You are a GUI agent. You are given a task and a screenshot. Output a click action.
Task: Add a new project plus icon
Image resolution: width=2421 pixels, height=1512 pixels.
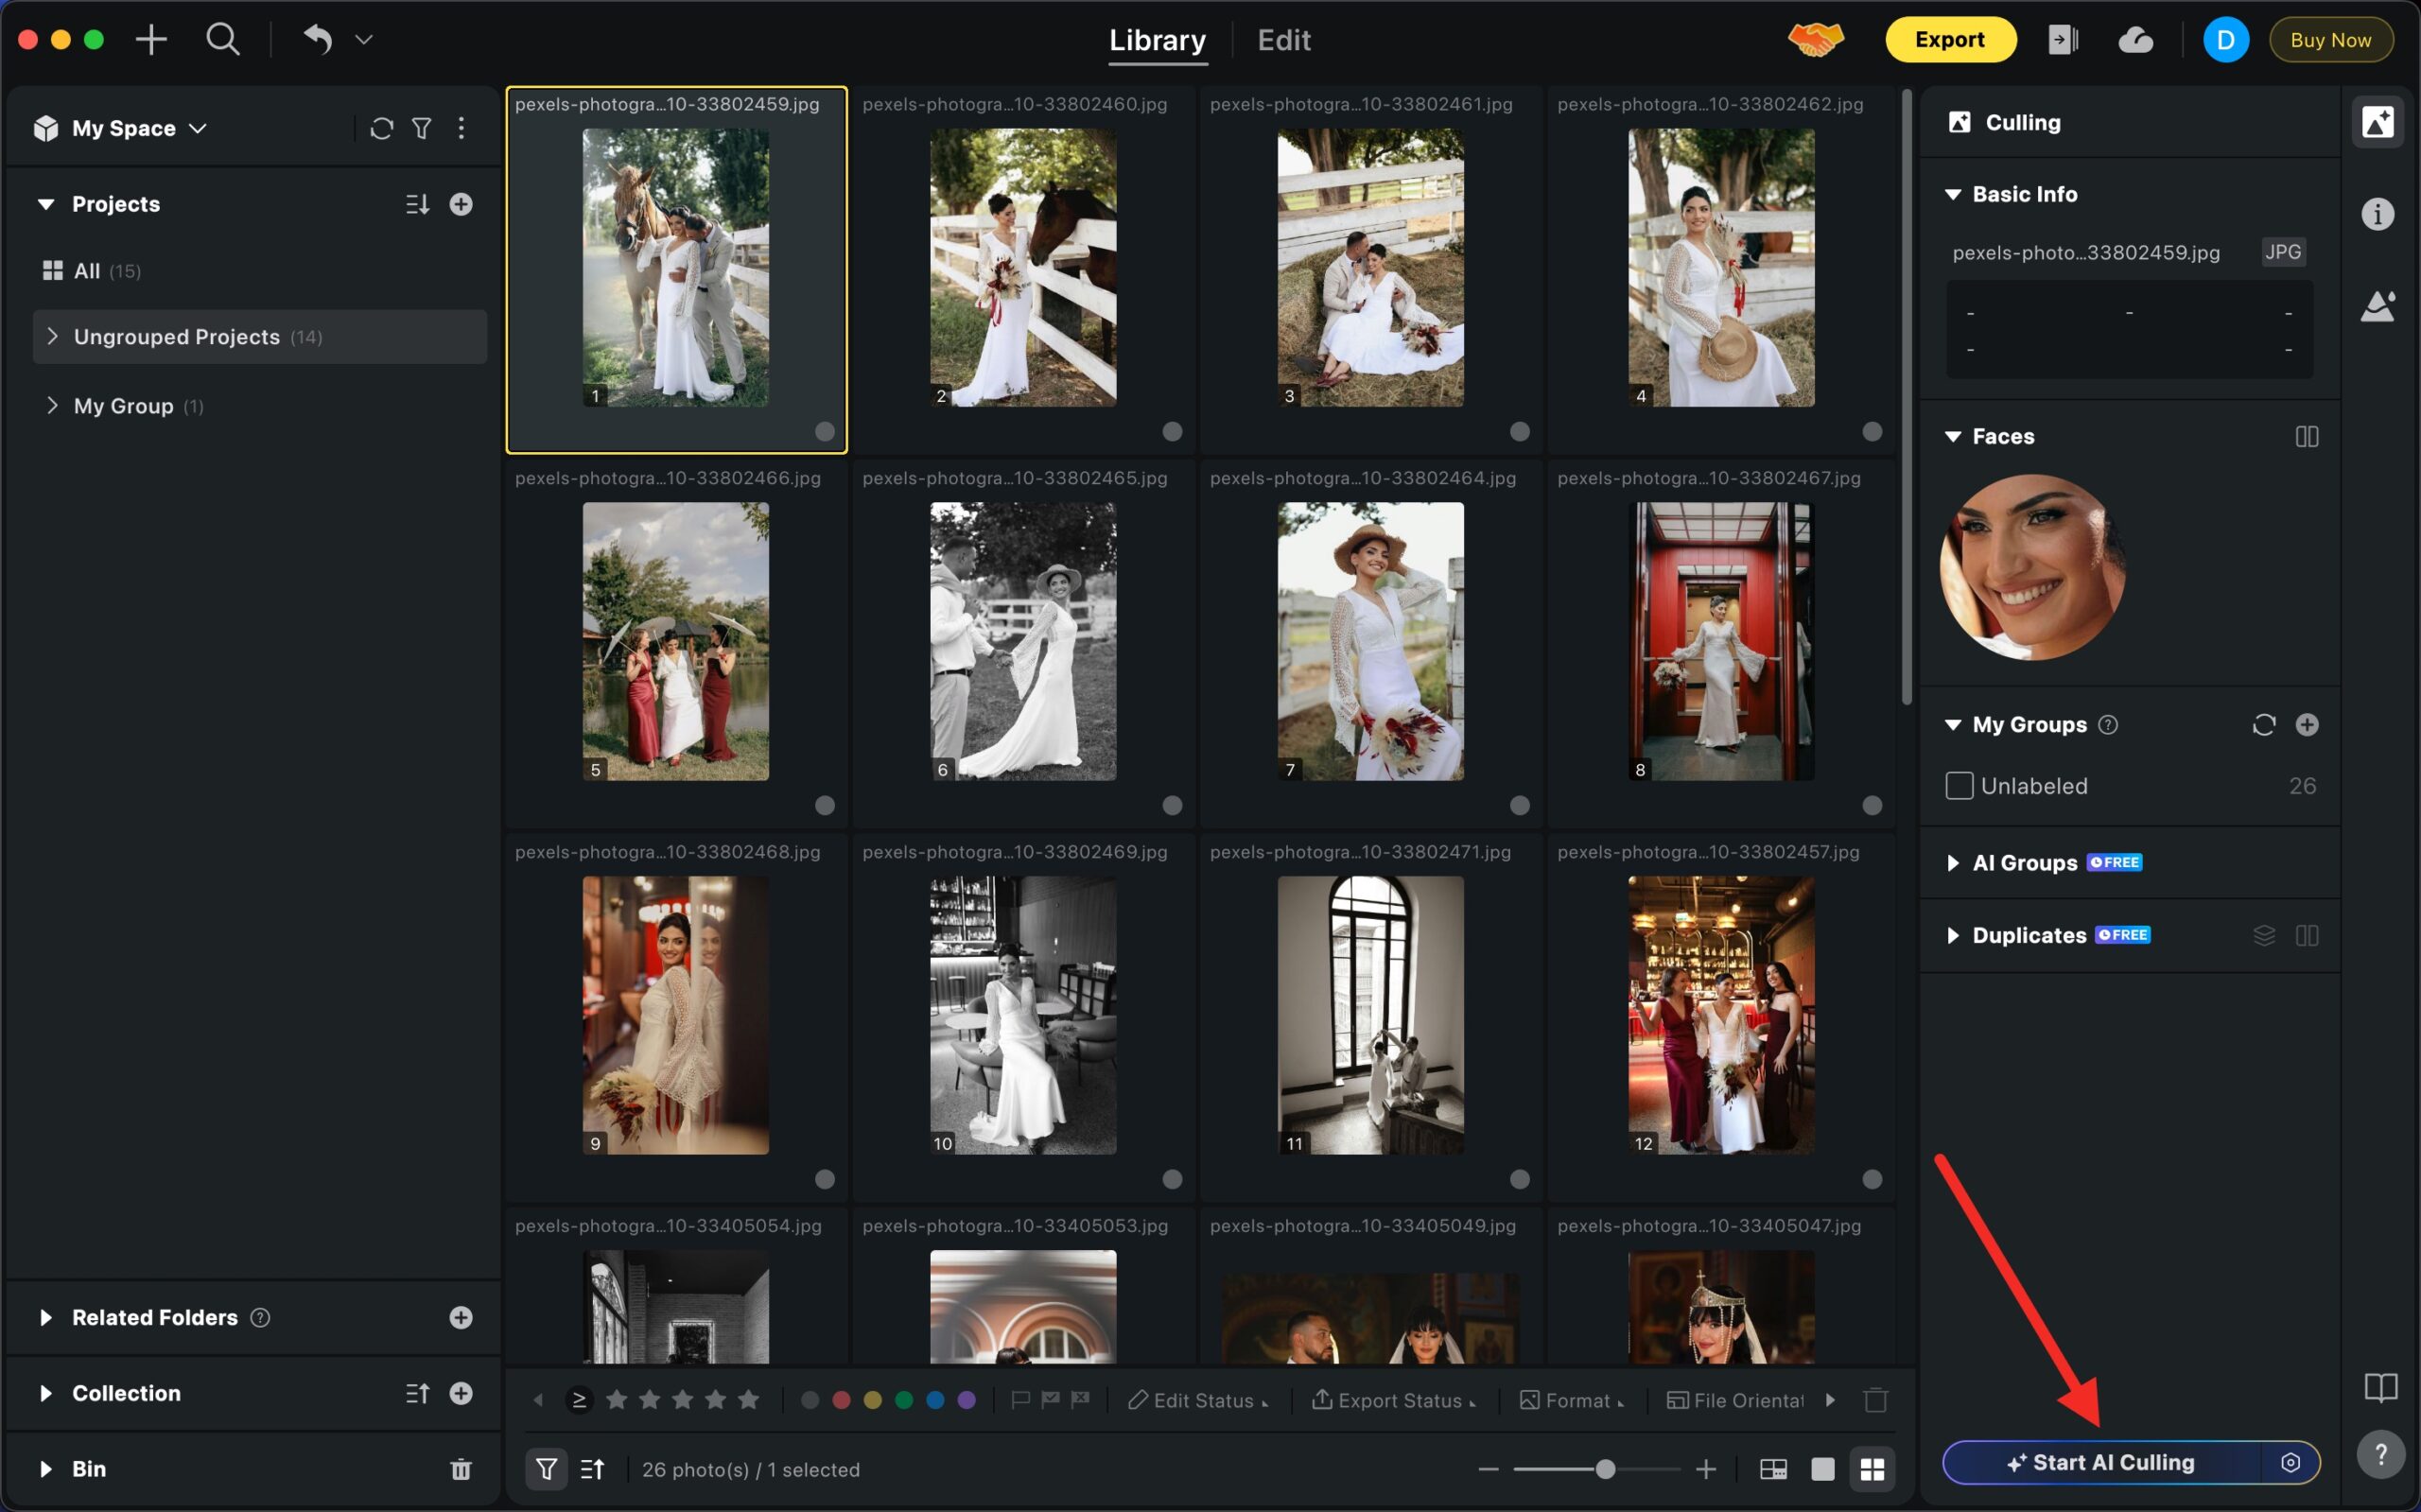coord(460,204)
